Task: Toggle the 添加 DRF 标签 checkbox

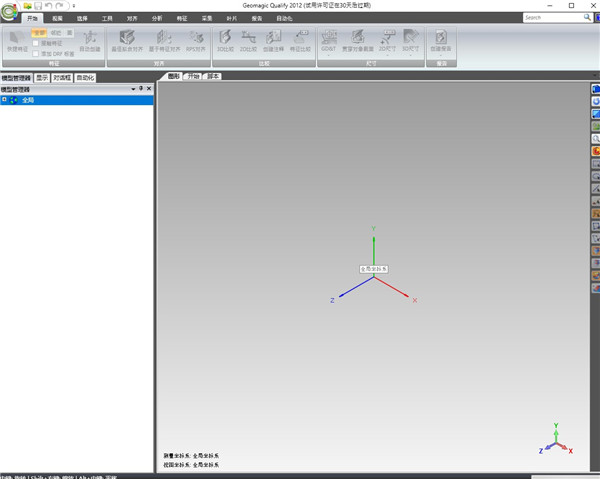Action: [x=37, y=54]
